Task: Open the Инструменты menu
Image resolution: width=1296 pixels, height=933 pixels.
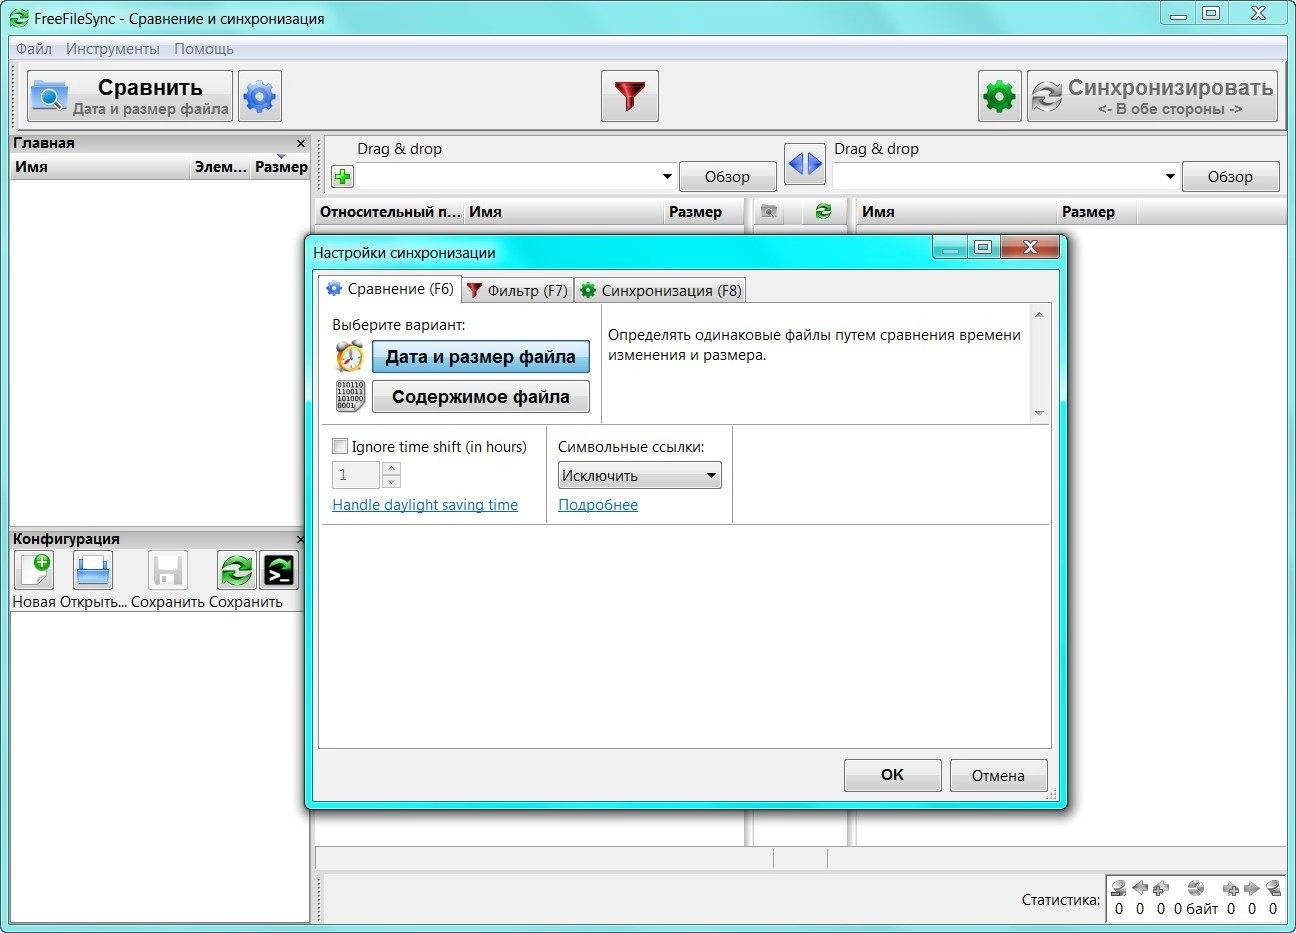Action: 113,49
